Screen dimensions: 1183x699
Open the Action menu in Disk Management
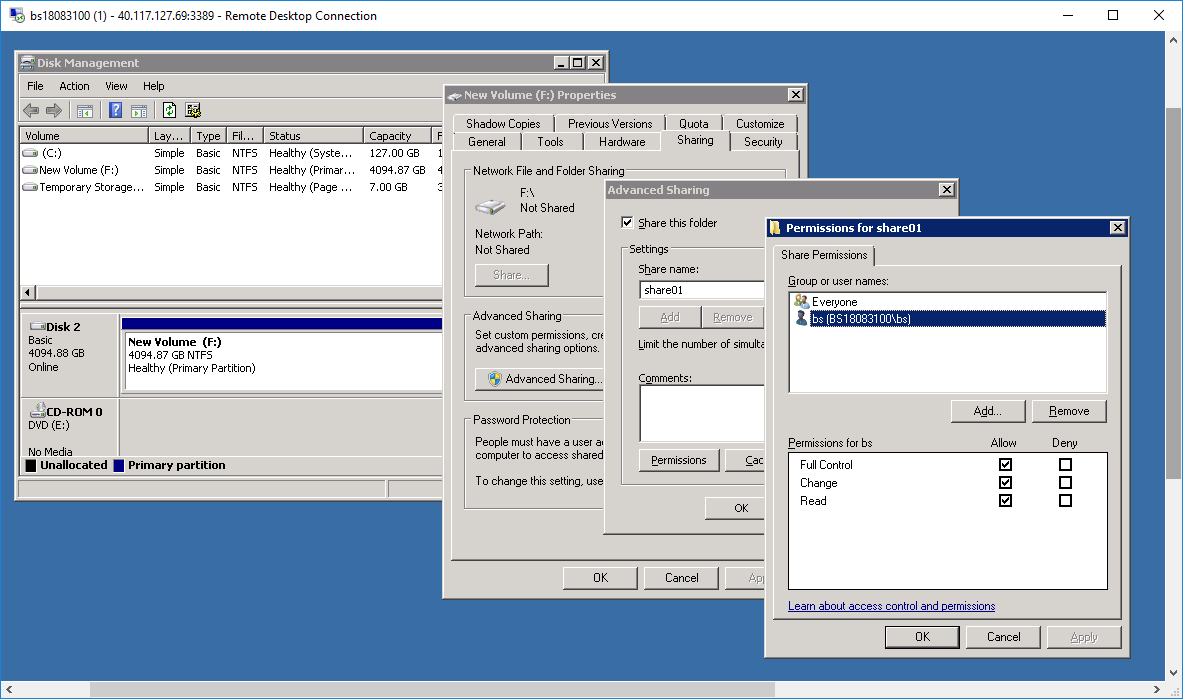pos(74,86)
